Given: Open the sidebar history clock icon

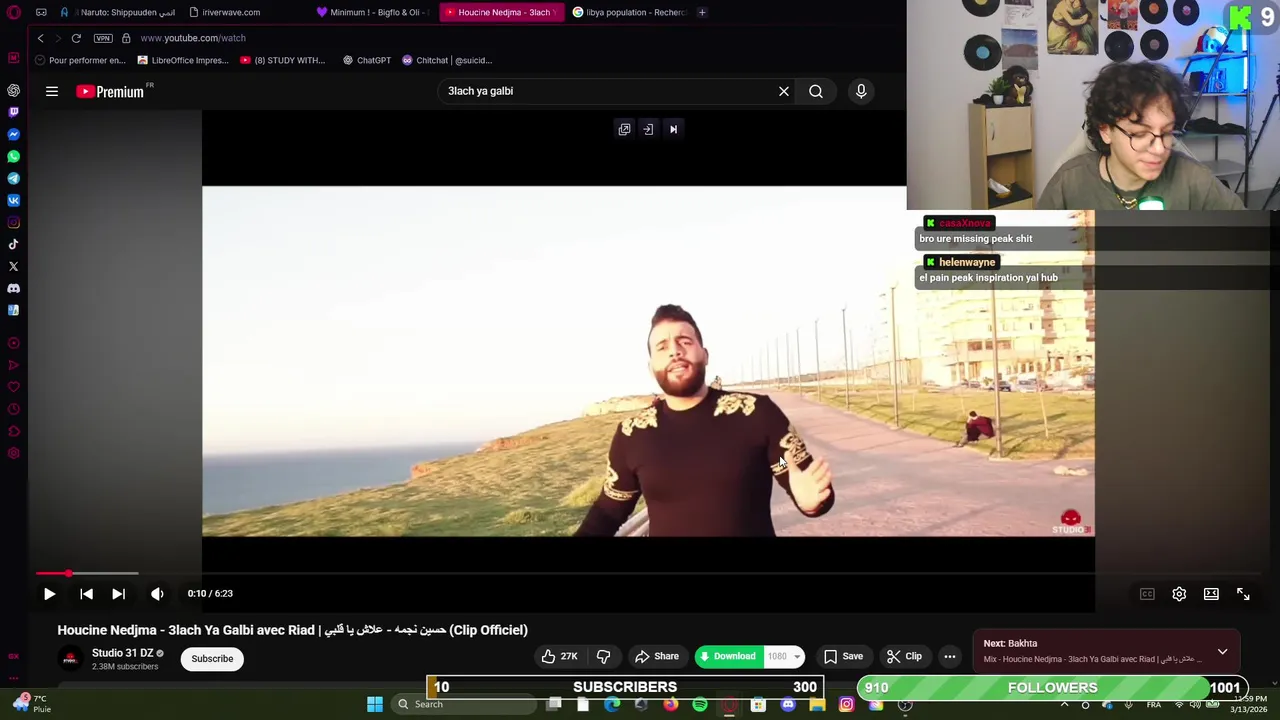Looking at the screenshot, I should point(13,409).
